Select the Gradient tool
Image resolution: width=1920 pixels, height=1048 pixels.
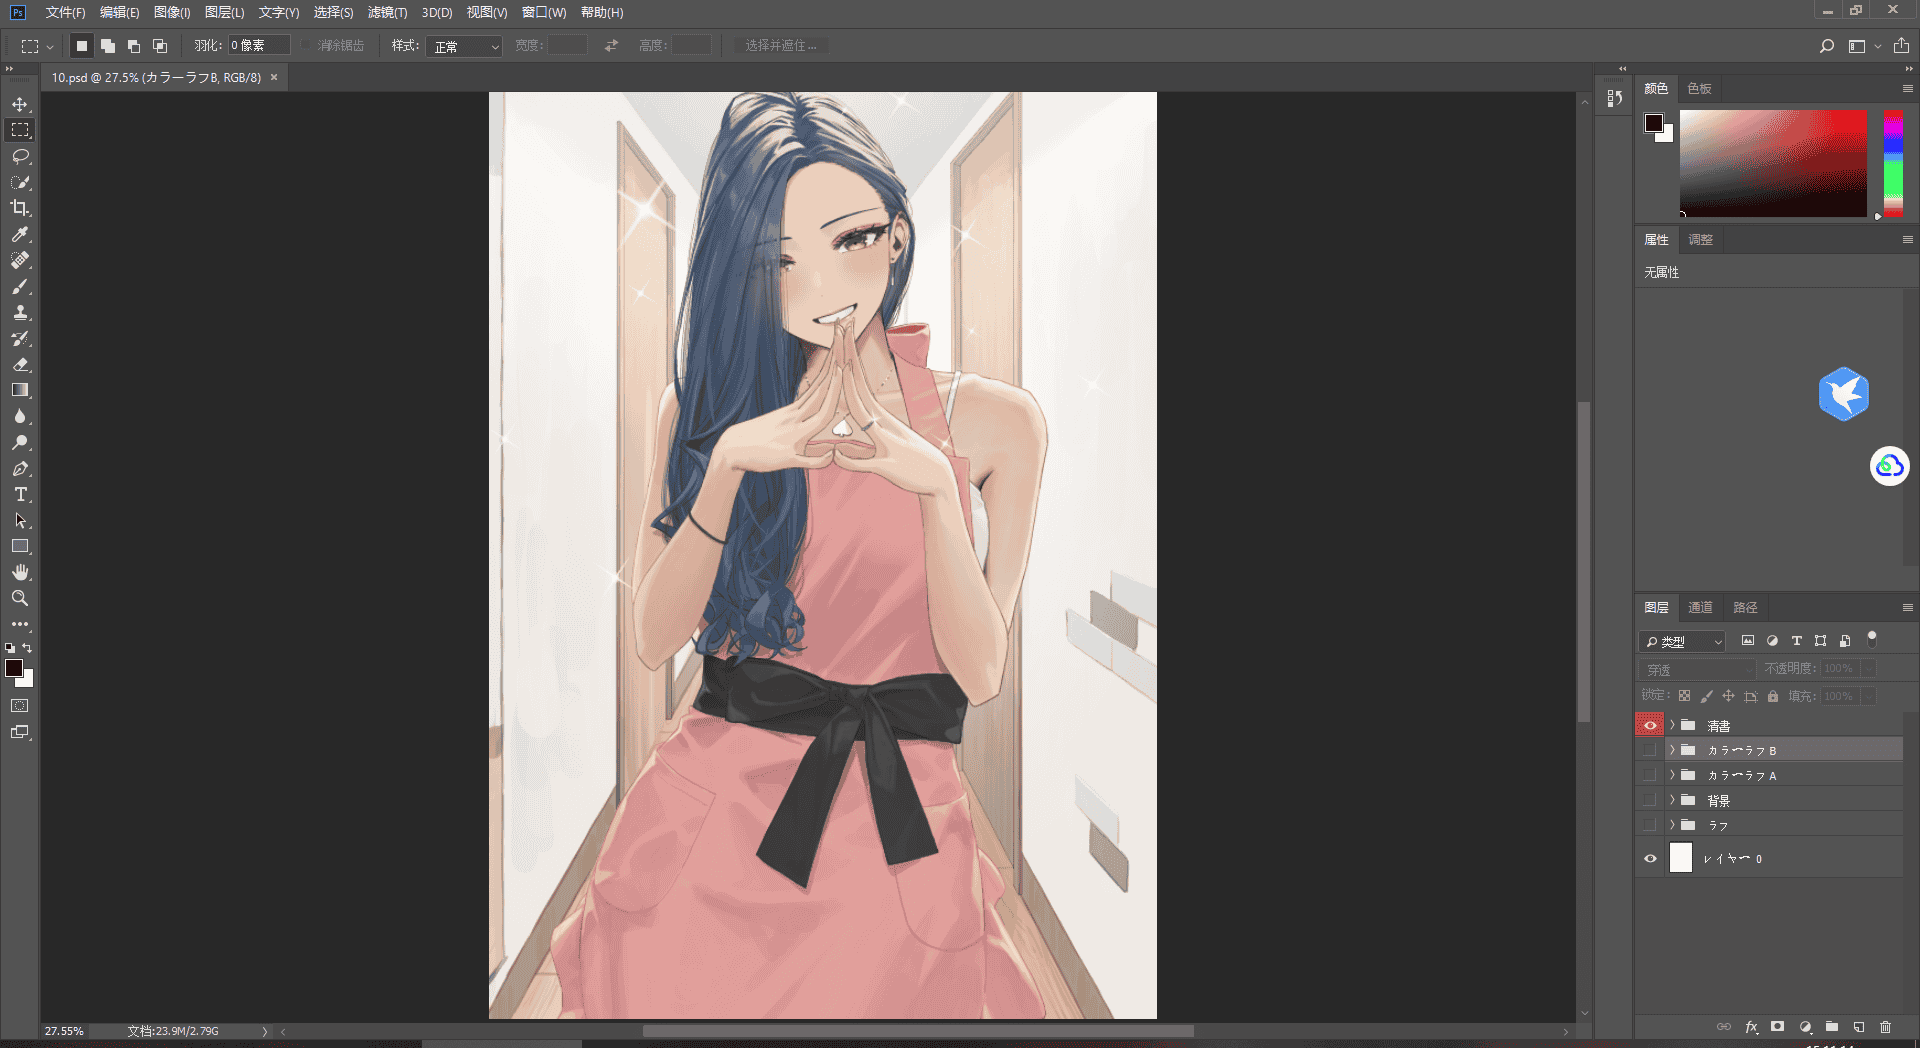tap(20, 390)
